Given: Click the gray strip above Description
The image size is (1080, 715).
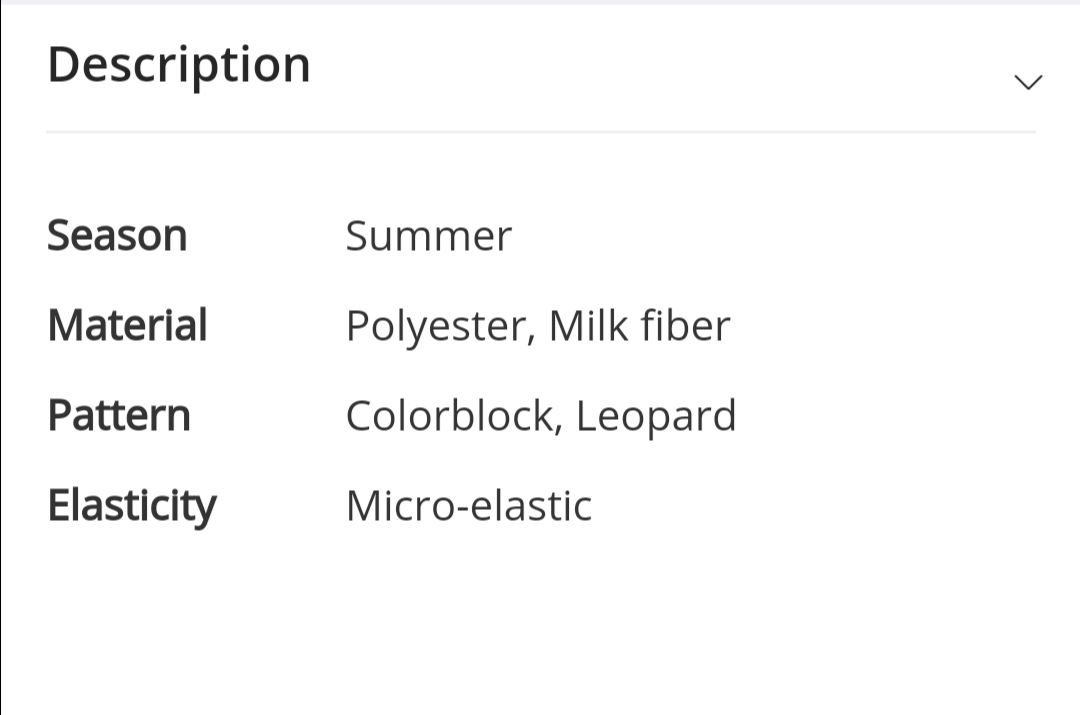Looking at the screenshot, I should [x=540, y=2].
